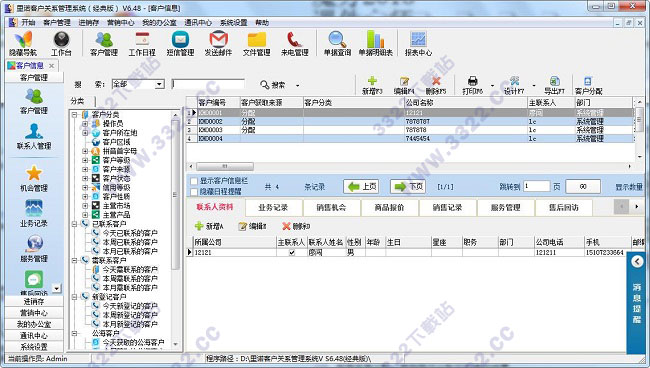The width and height of the screenshot is (650, 368).
Task: Open the dropdown arrow beside 搜索
Action: (298, 85)
